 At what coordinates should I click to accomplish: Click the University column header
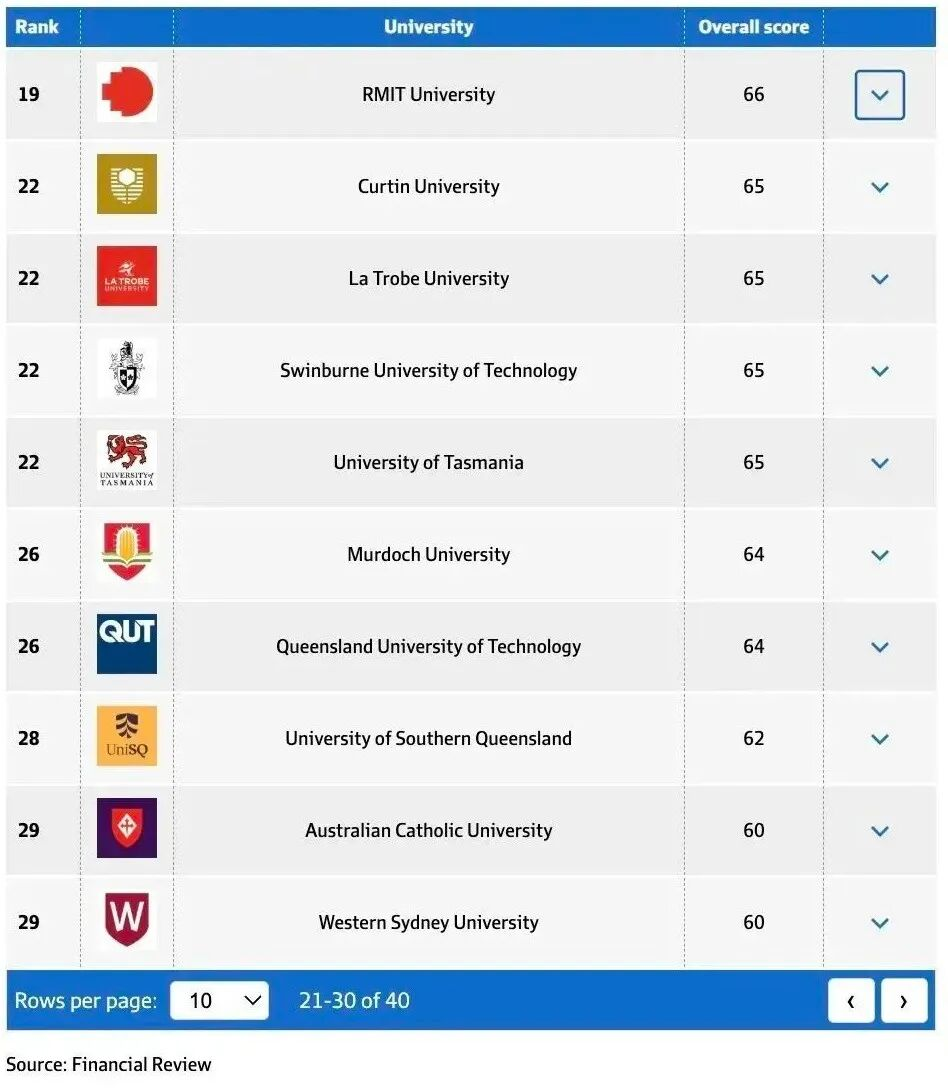coord(428,27)
